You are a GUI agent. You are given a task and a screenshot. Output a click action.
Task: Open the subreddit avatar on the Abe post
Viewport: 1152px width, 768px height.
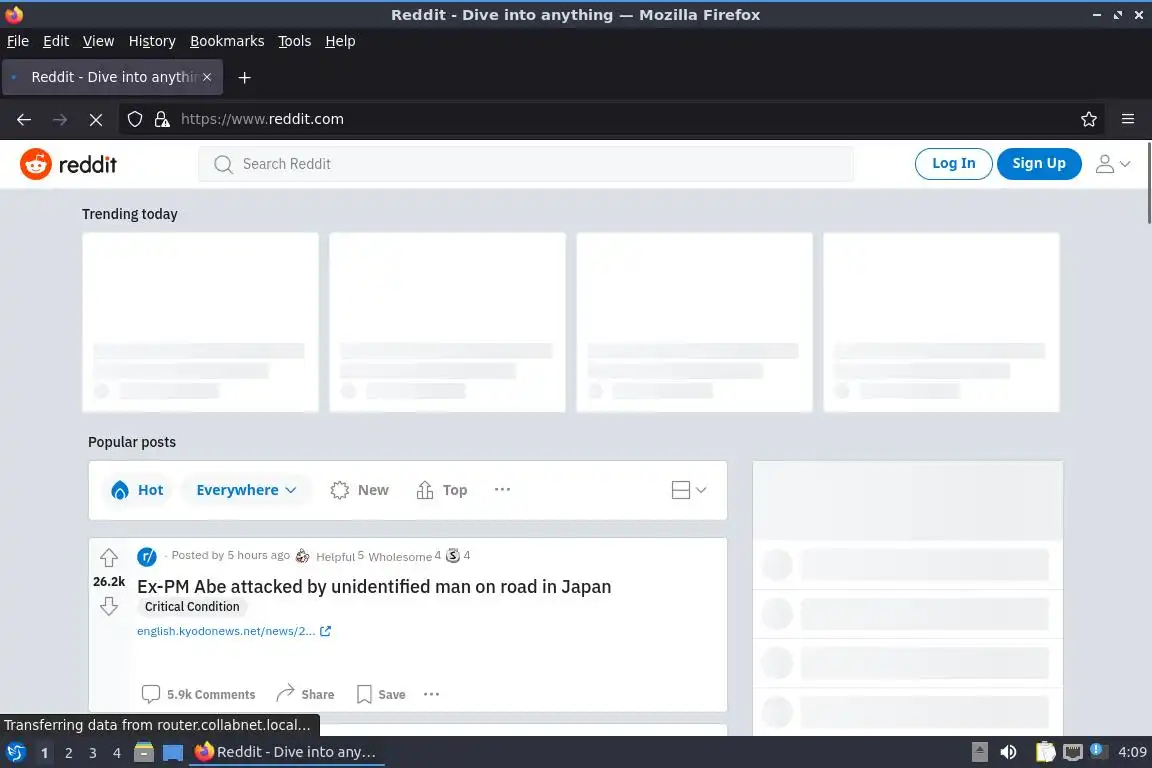(x=147, y=556)
